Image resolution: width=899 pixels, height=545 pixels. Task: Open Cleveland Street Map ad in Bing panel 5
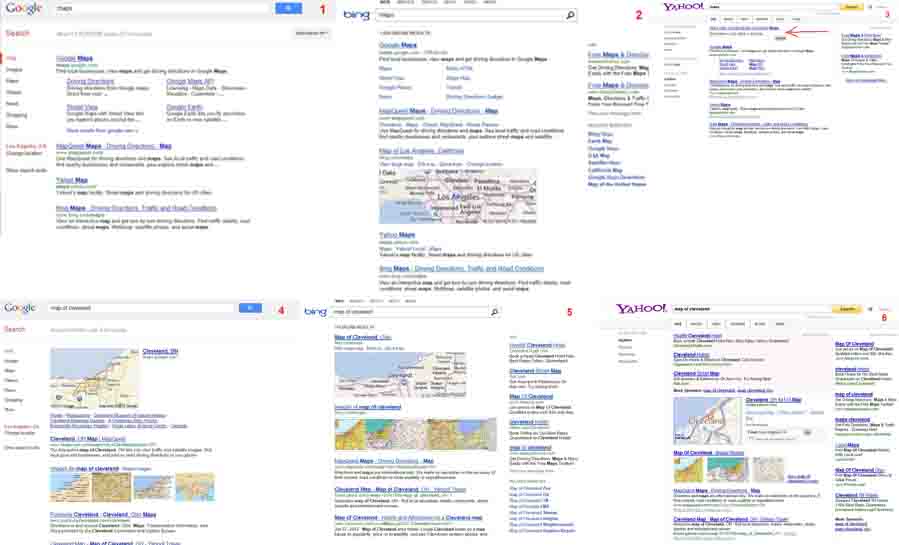point(535,371)
